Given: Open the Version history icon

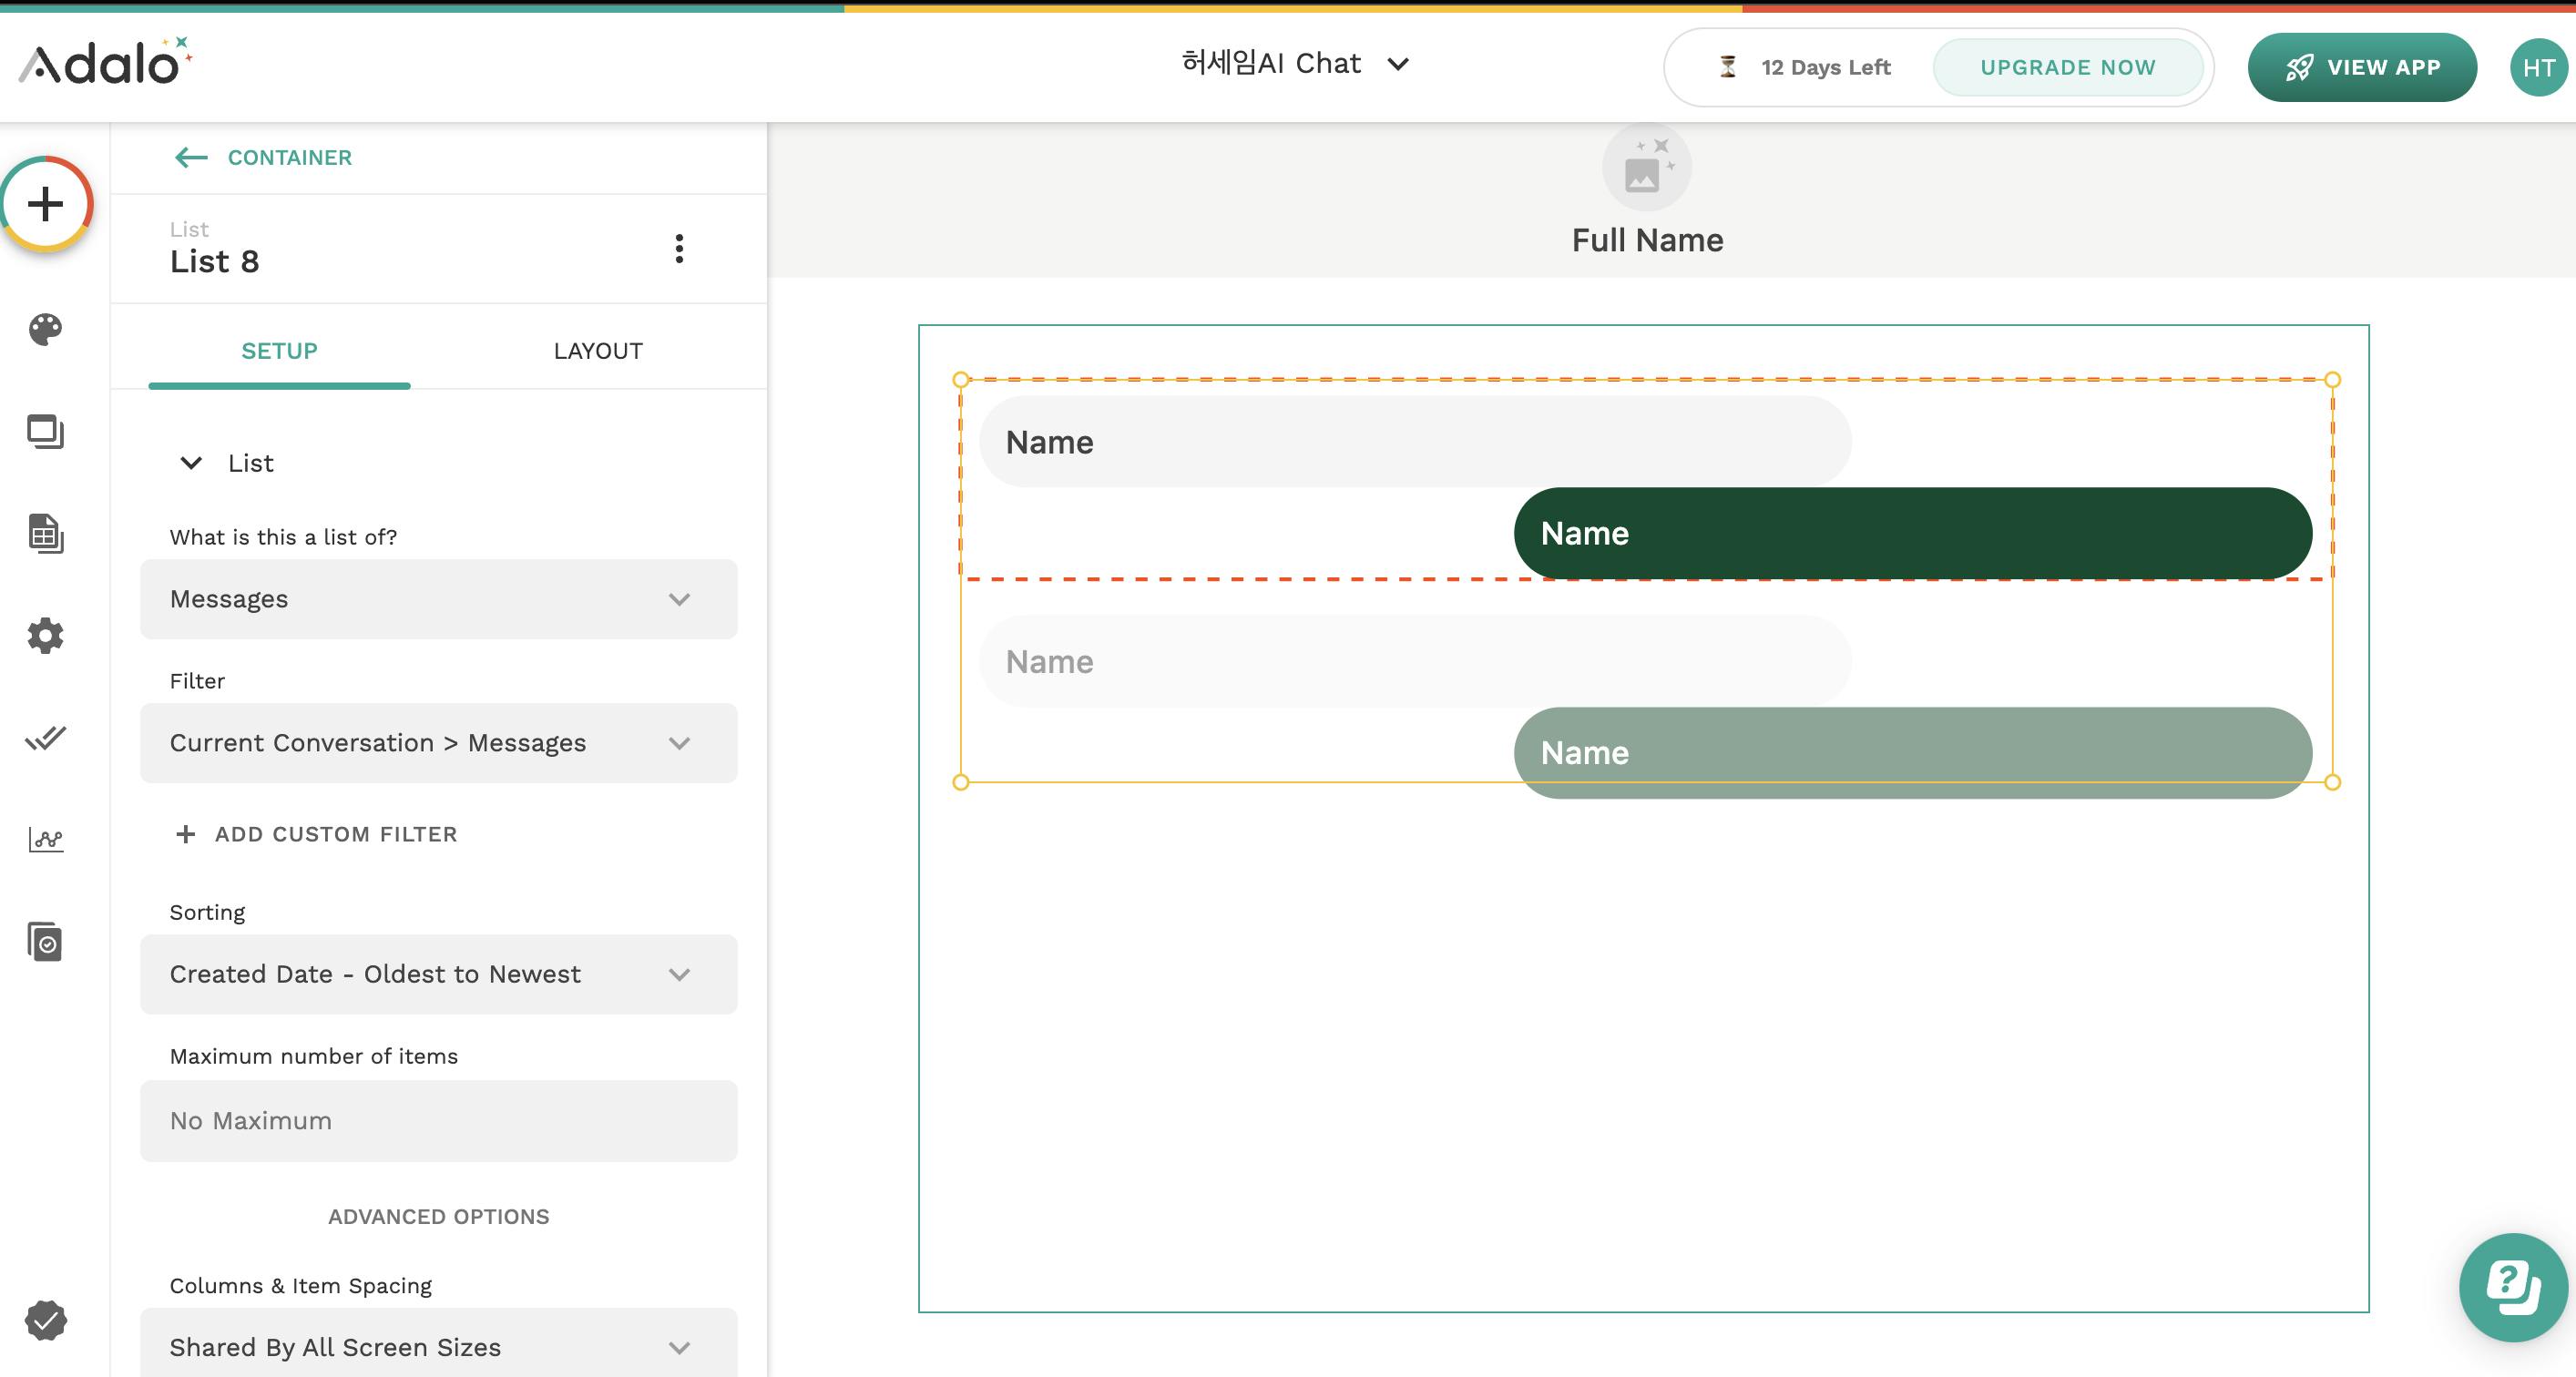Looking at the screenshot, I should point(46,942).
